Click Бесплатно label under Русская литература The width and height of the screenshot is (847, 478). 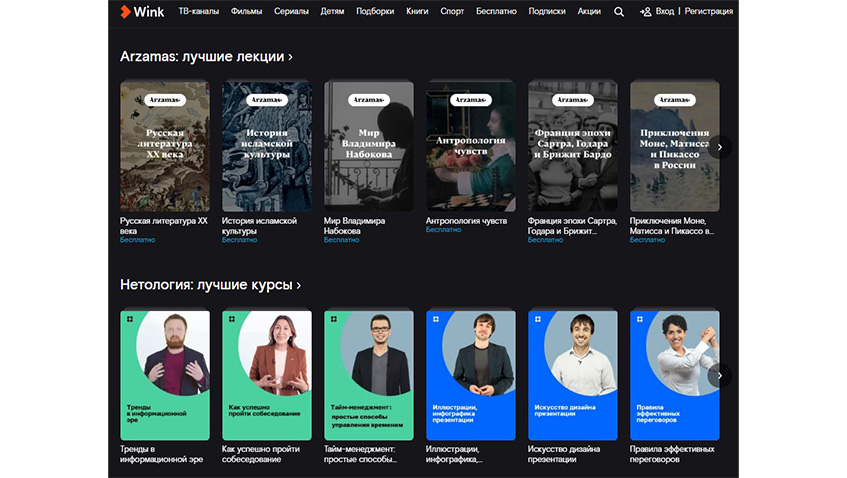tap(138, 240)
